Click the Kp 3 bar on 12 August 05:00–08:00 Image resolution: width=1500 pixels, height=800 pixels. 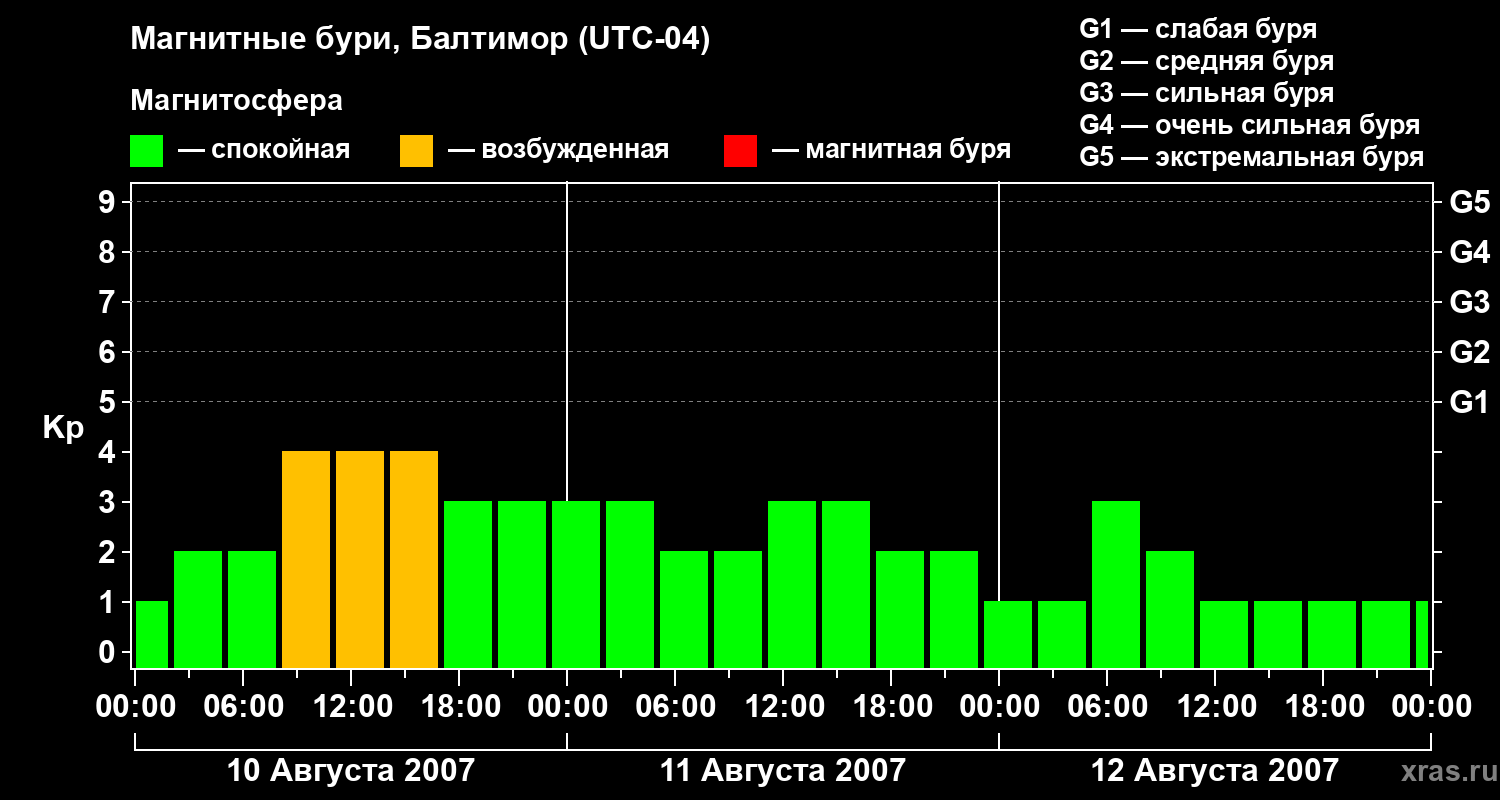click(1116, 585)
